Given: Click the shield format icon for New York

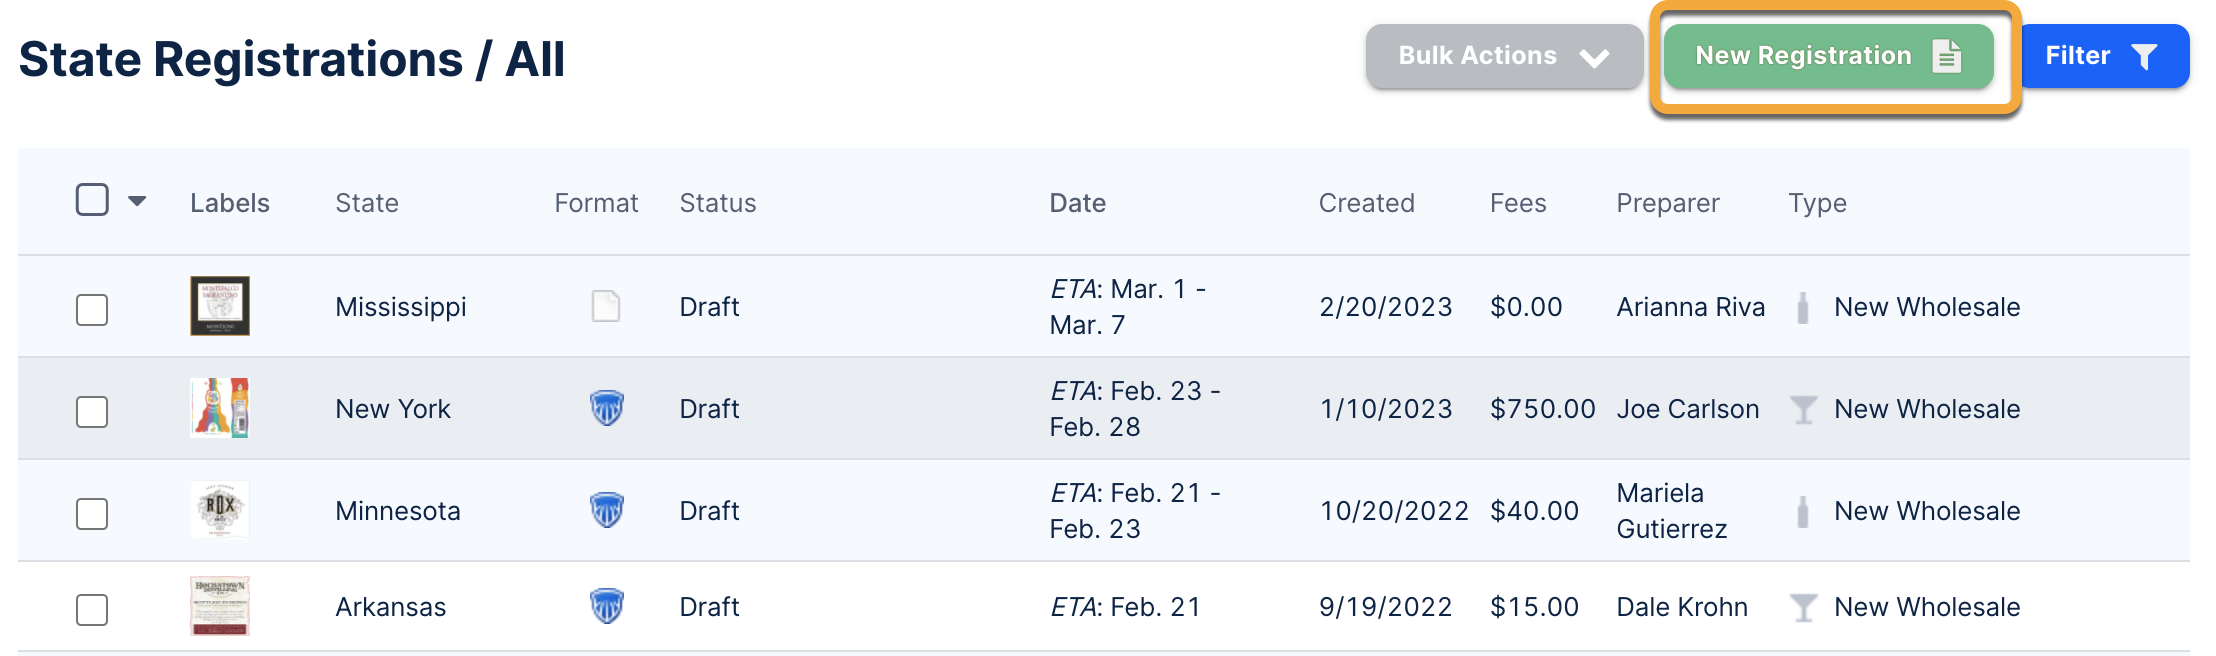Looking at the screenshot, I should click(x=606, y=408).
